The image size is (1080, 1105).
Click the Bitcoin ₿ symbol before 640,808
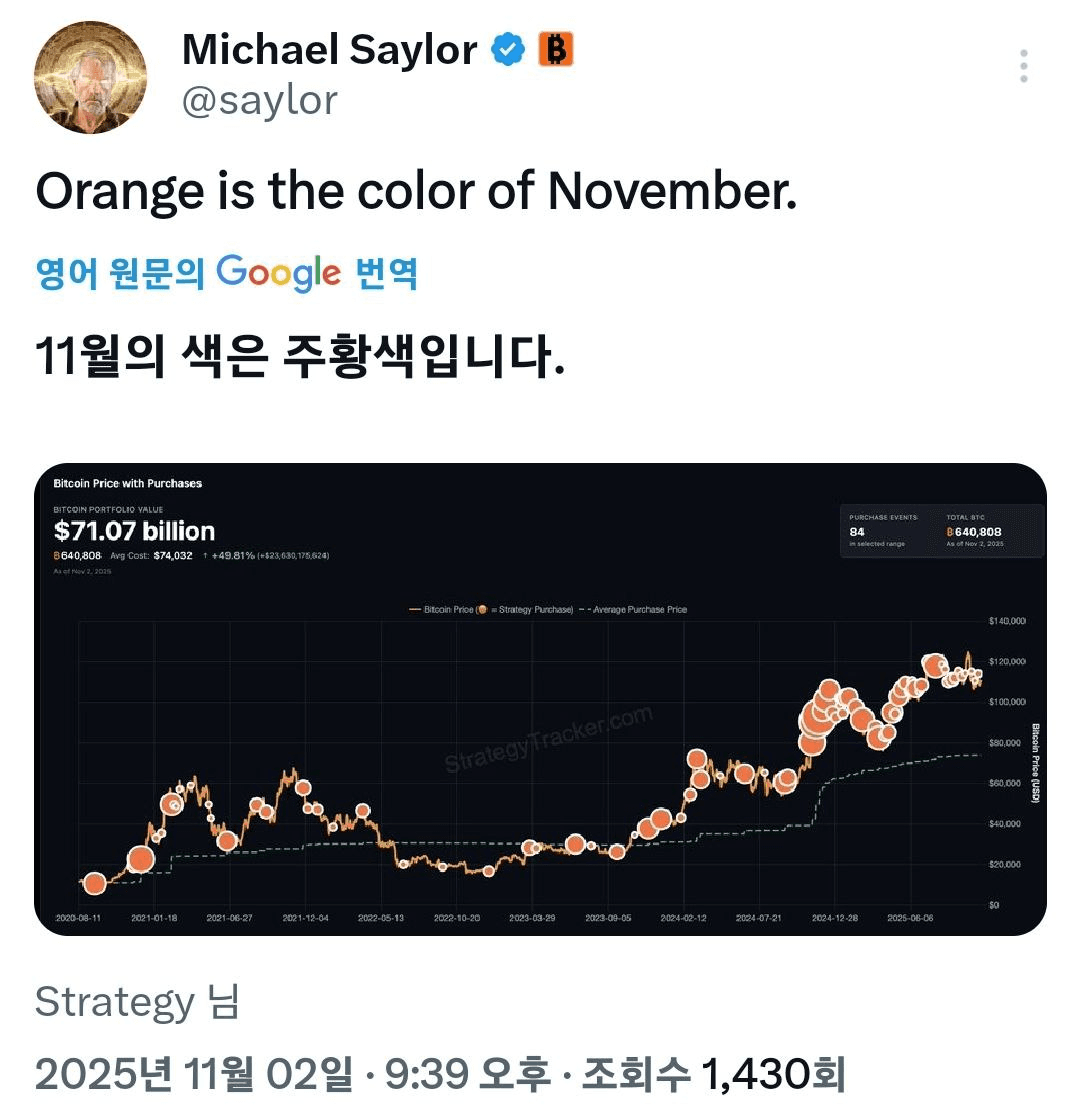pyautogui.click(x=56, y=554)
